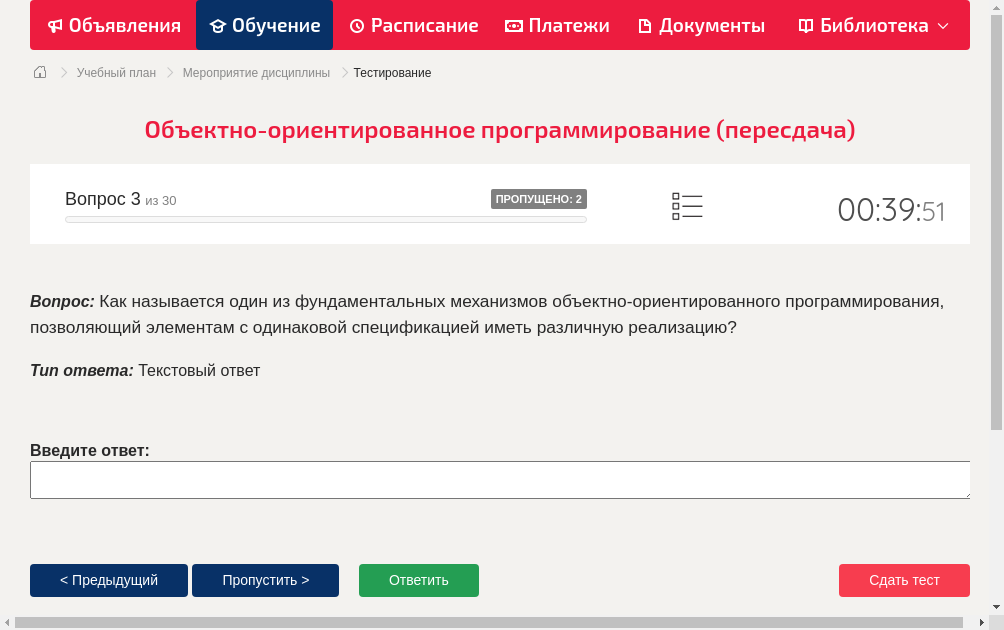1004x630 pixels.
Task: Click the Предыдущий button
Action: click(x=108, y=580)
